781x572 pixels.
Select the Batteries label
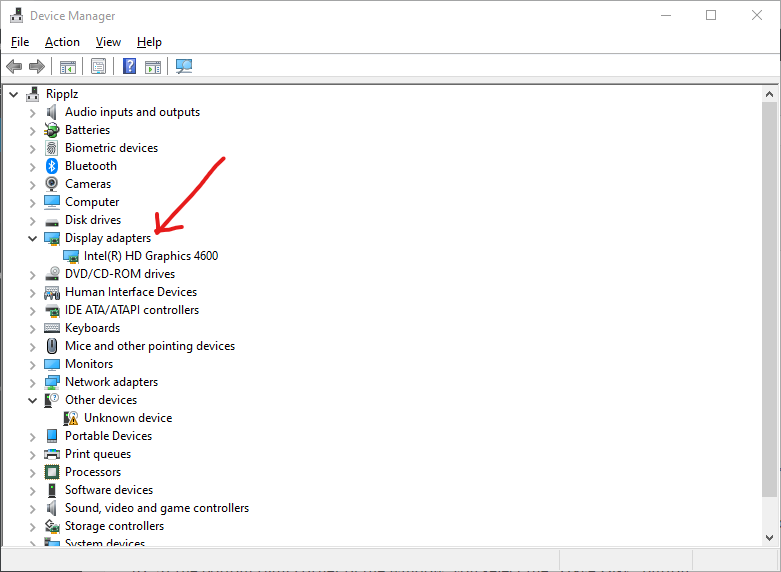87,130
